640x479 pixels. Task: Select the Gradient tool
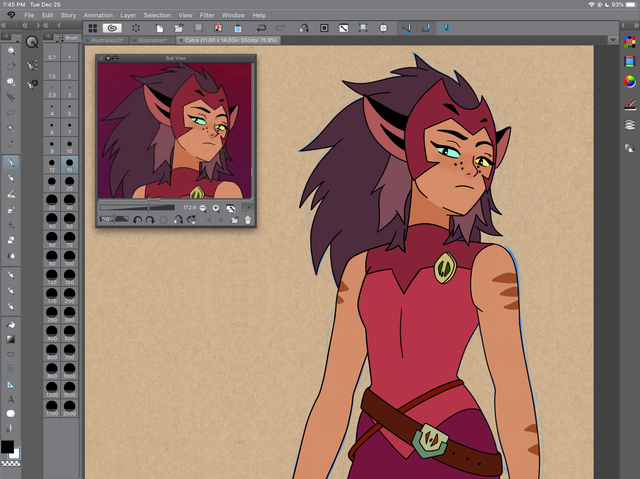tap(11, 339)
